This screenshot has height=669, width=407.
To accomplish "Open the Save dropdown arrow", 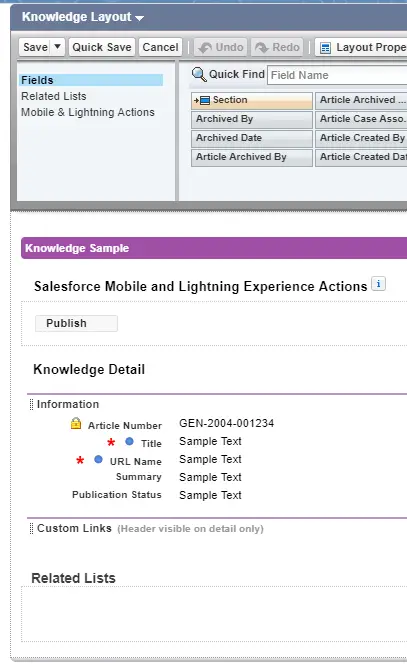I will click(x=58, y=47).
